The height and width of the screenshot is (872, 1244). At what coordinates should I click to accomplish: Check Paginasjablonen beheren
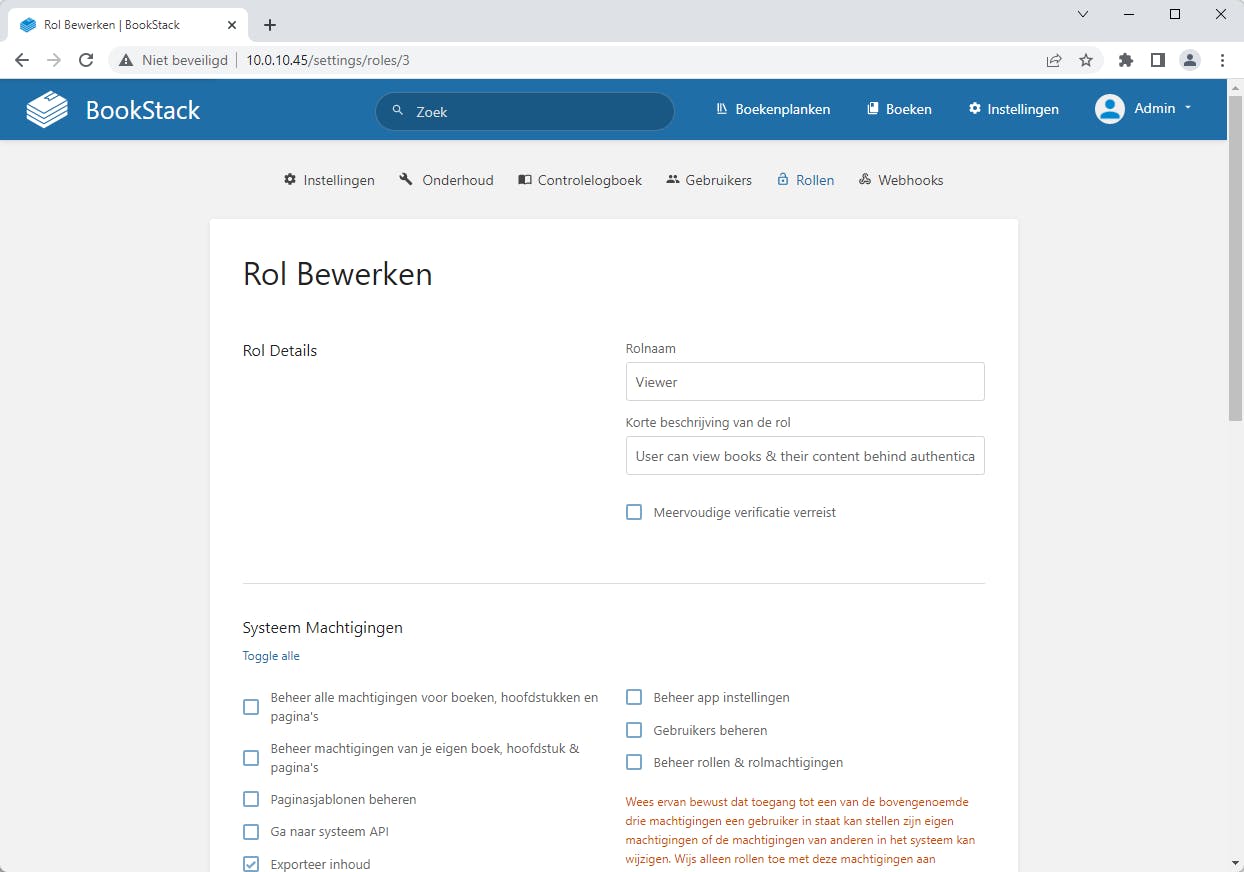click(x=251, y=799)
